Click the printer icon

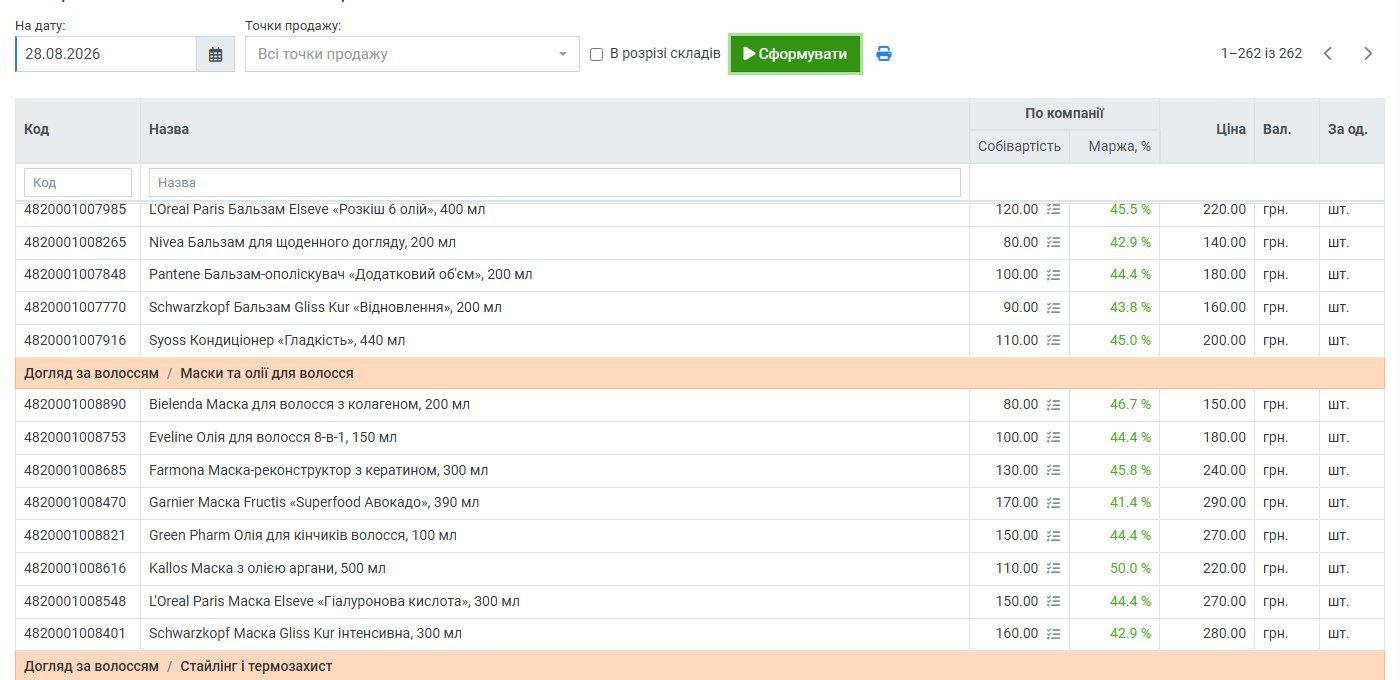click(x=884, y=54)
